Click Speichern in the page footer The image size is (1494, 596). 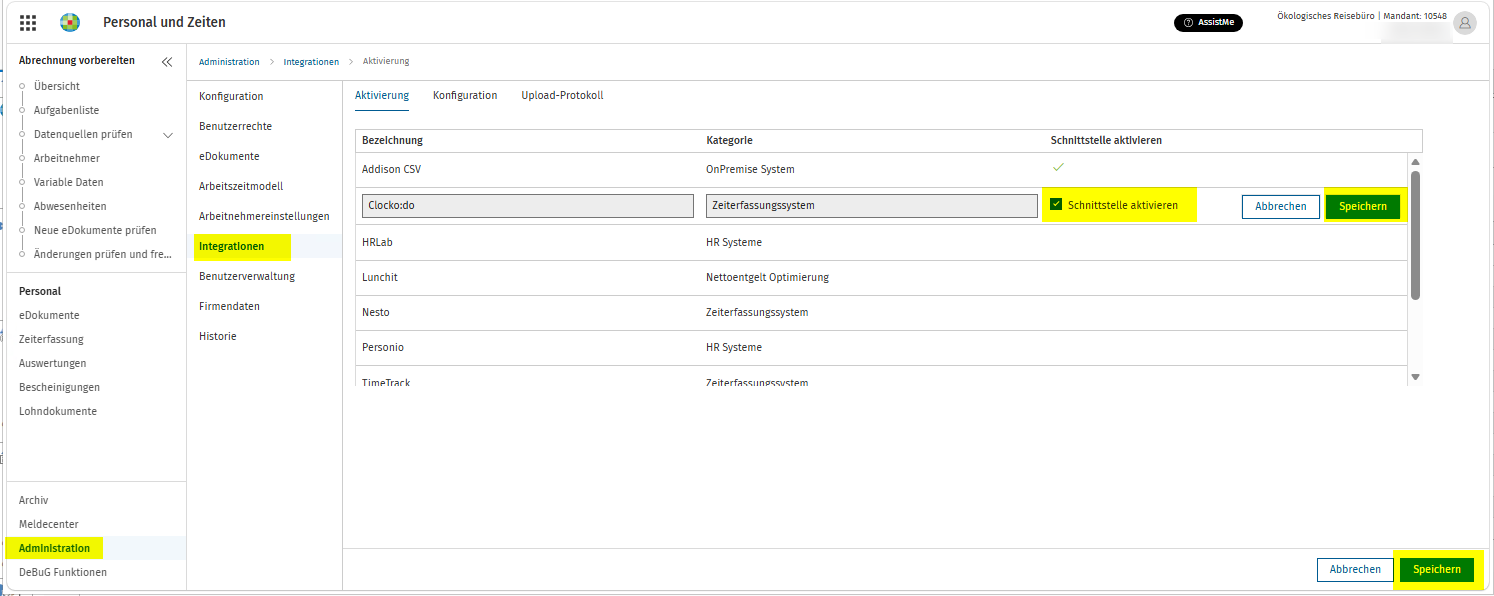(x=1437, y=569)
